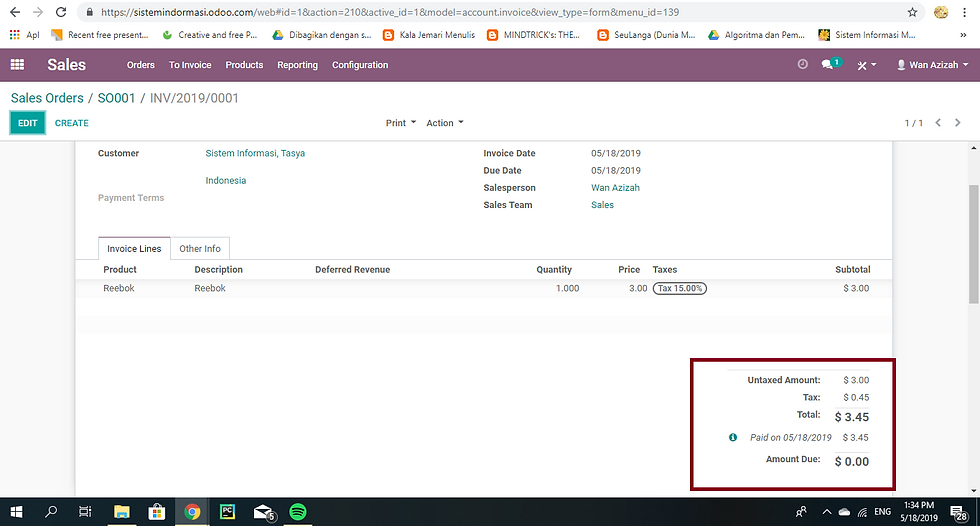Click the browser back arrow
Viewport: 980px width, 526px height.
point(15,12)
